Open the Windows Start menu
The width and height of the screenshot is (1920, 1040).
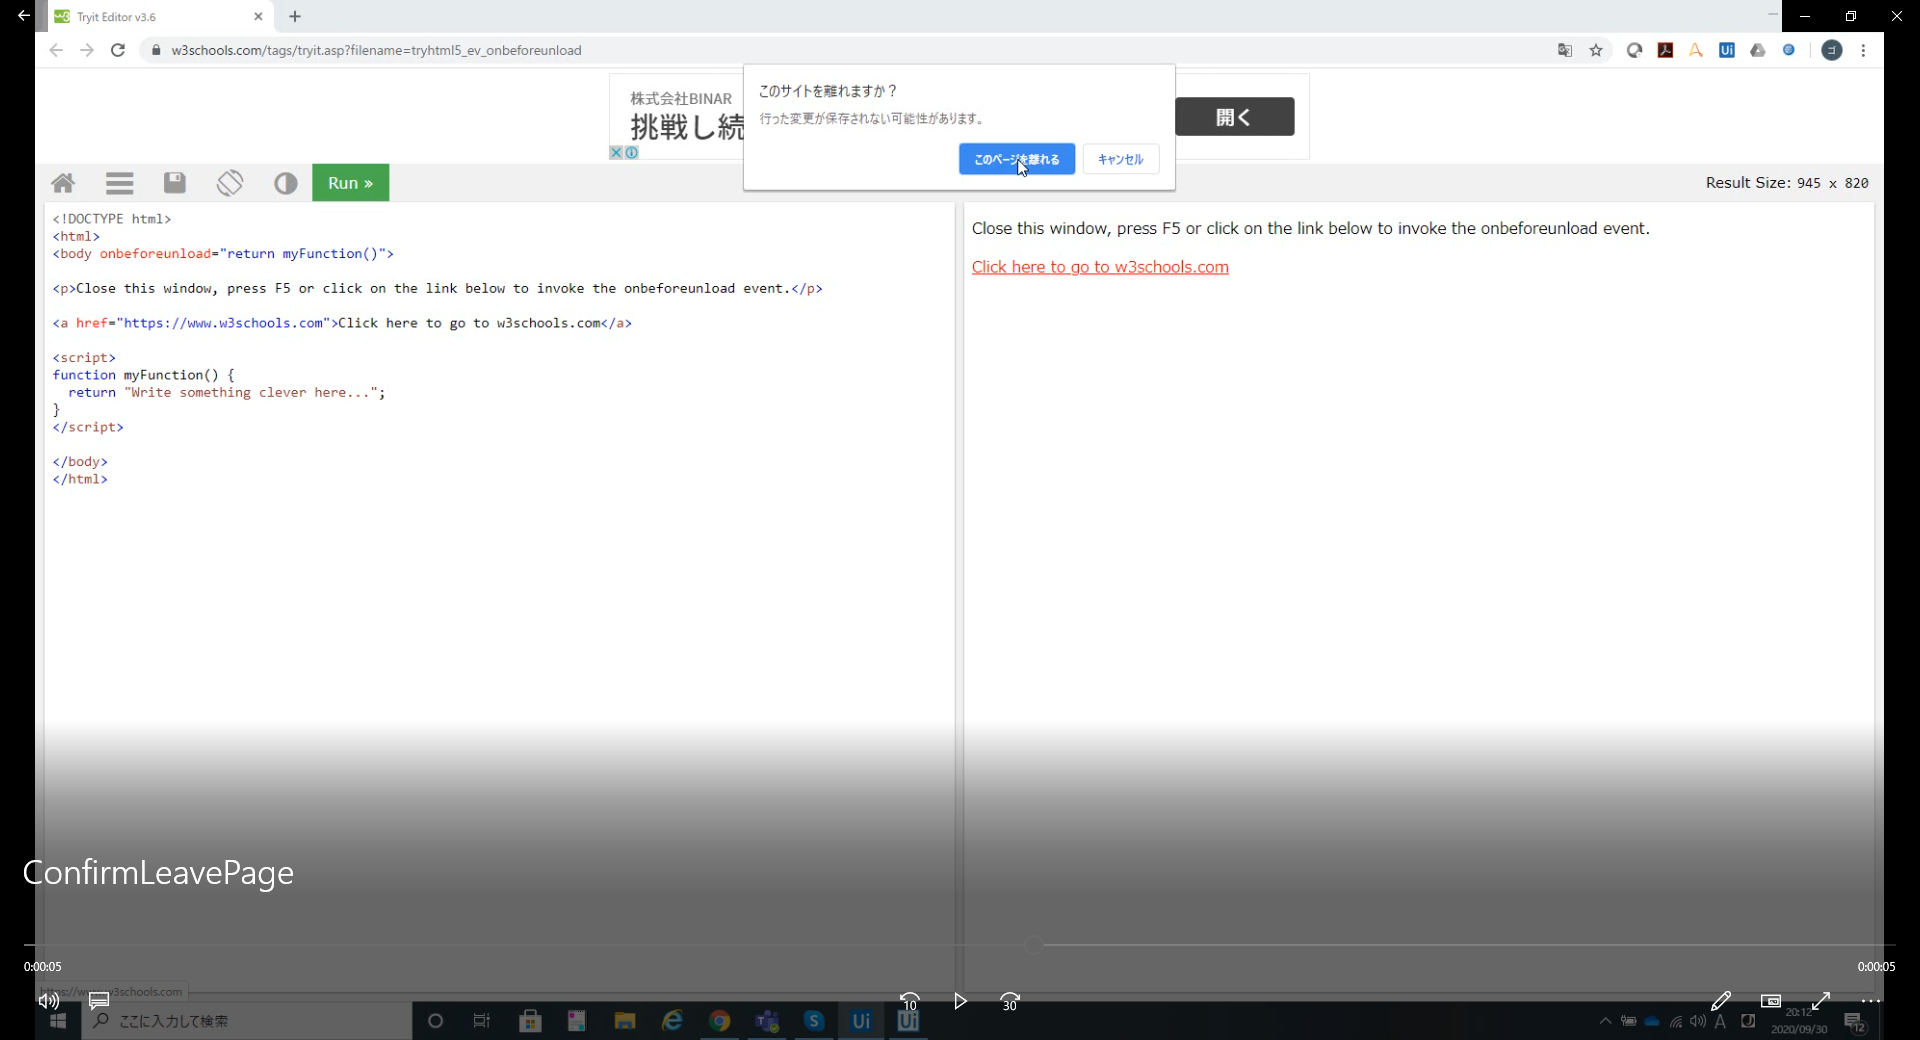tap(58, 1021)
